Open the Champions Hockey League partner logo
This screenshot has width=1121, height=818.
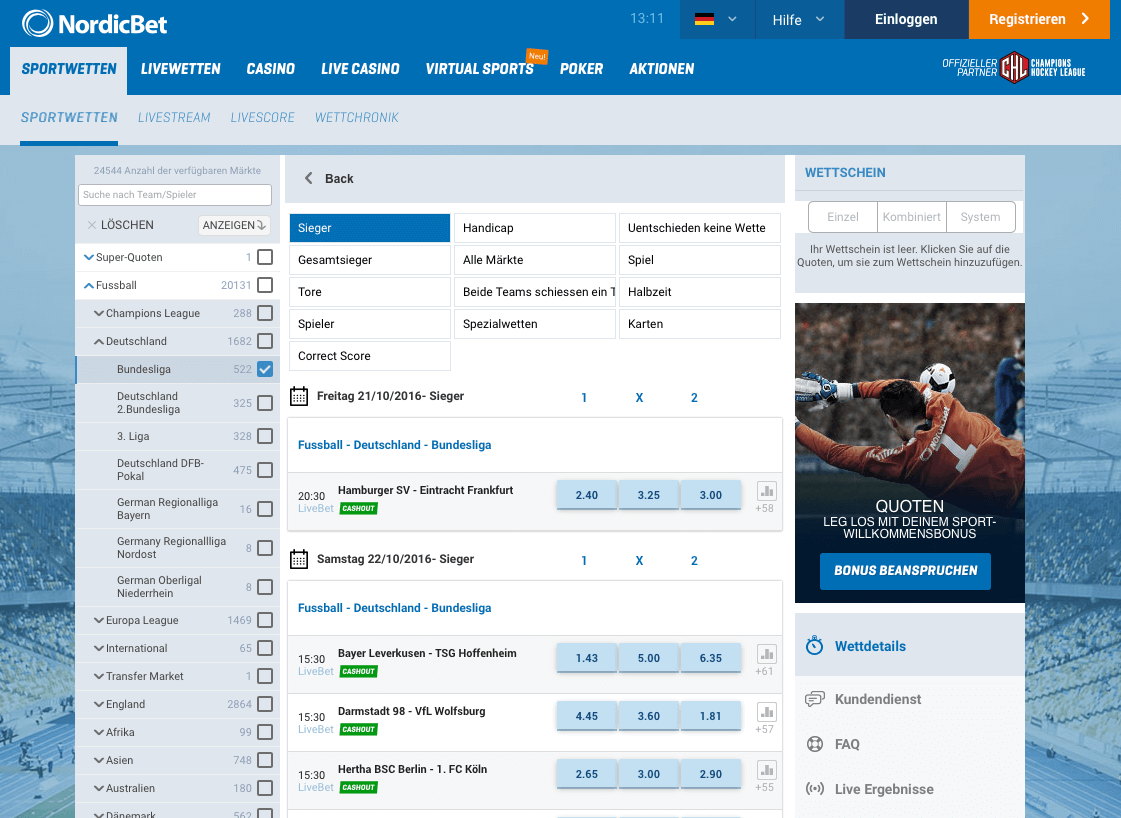(x=1014, y=68)
